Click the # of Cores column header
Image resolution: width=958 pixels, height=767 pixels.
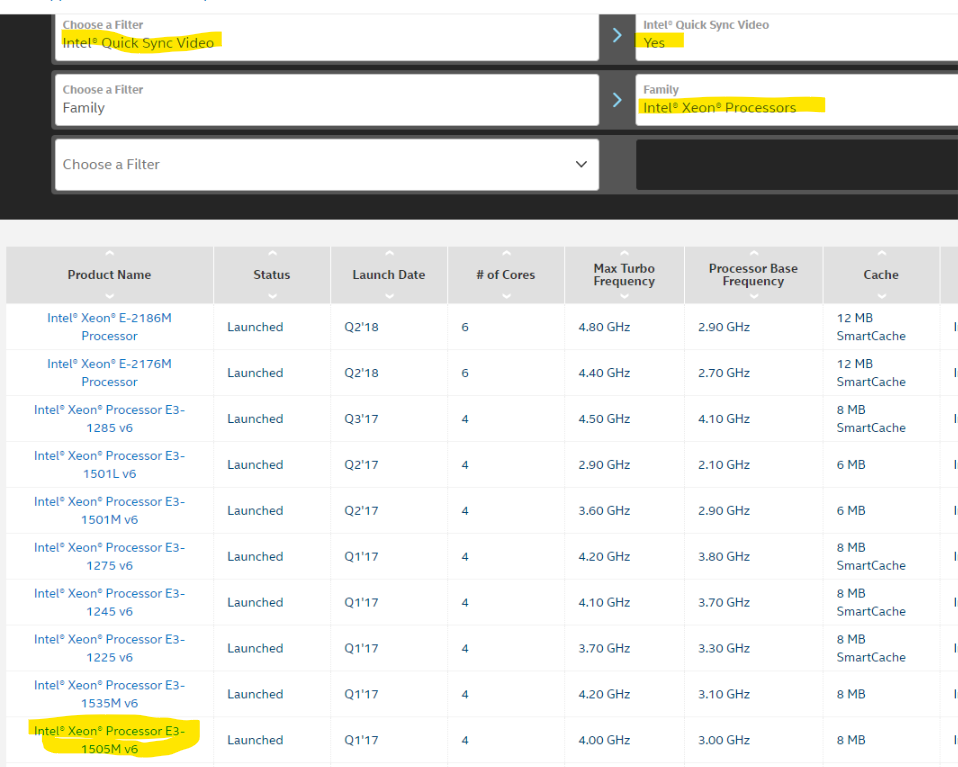coord(506,275)
